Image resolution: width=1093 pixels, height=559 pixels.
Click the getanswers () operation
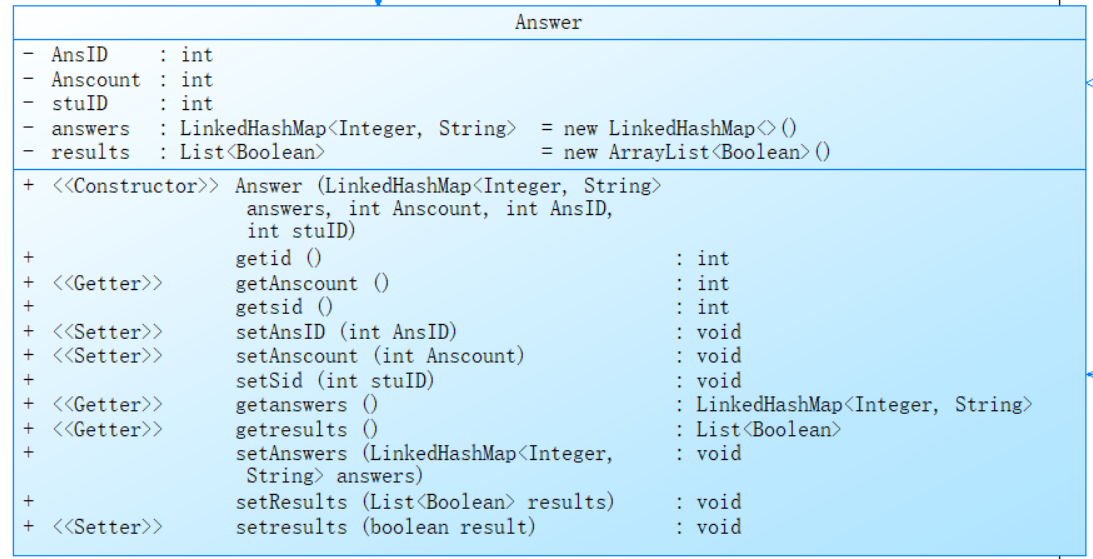307,405
